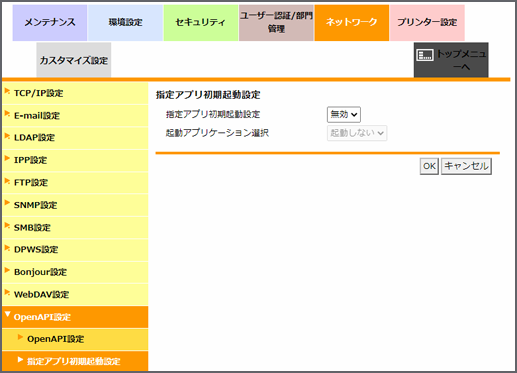Image resolution: width=517 pixels, height=373 pixels.
Task: Click arrow icon beside TCP/IP設定
Action: [7, 91]
